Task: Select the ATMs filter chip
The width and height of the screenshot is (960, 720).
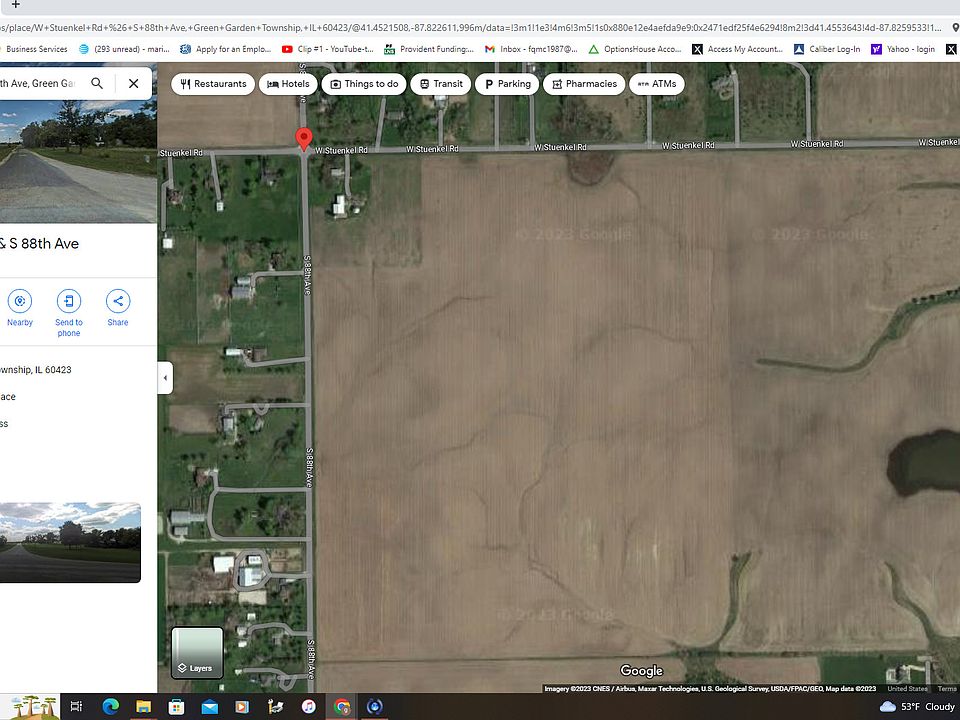Action: (657, 84)
